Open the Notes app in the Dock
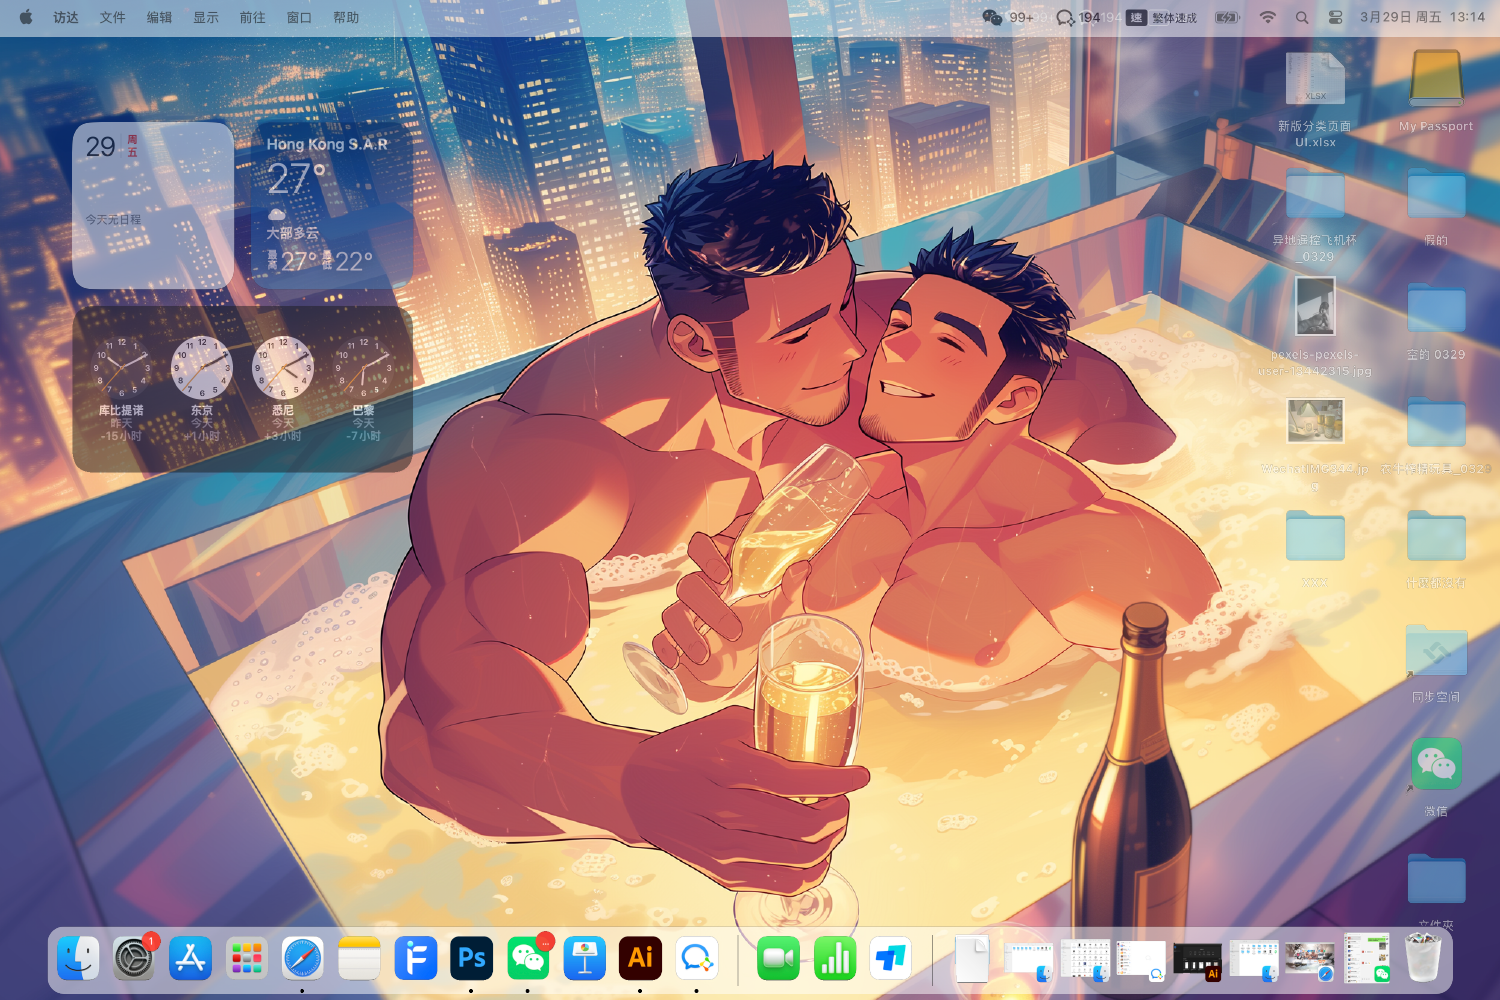1500x1000 pixels. 359,958
